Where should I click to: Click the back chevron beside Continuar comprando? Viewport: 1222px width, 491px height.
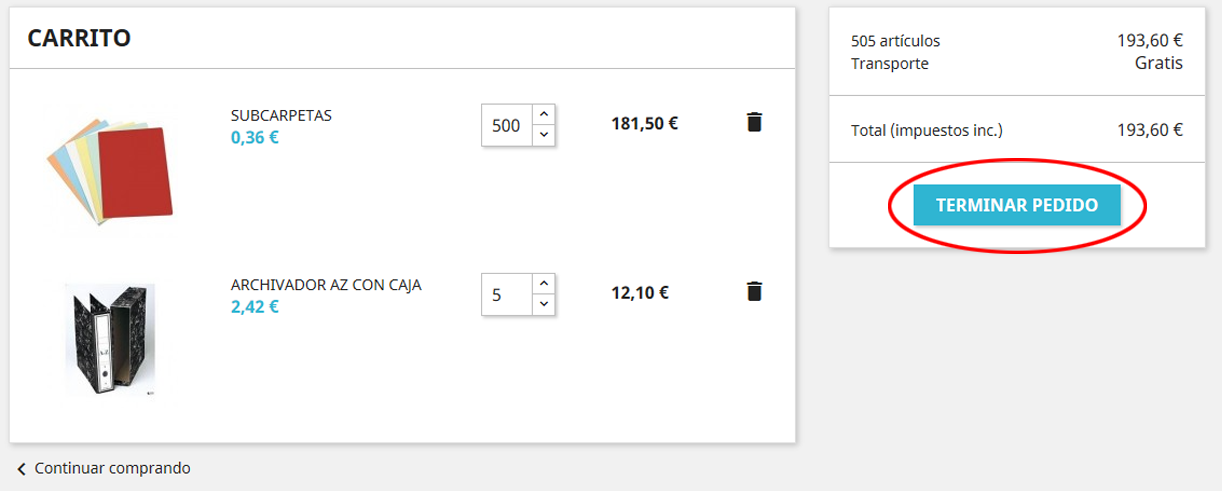pos(22,469)
